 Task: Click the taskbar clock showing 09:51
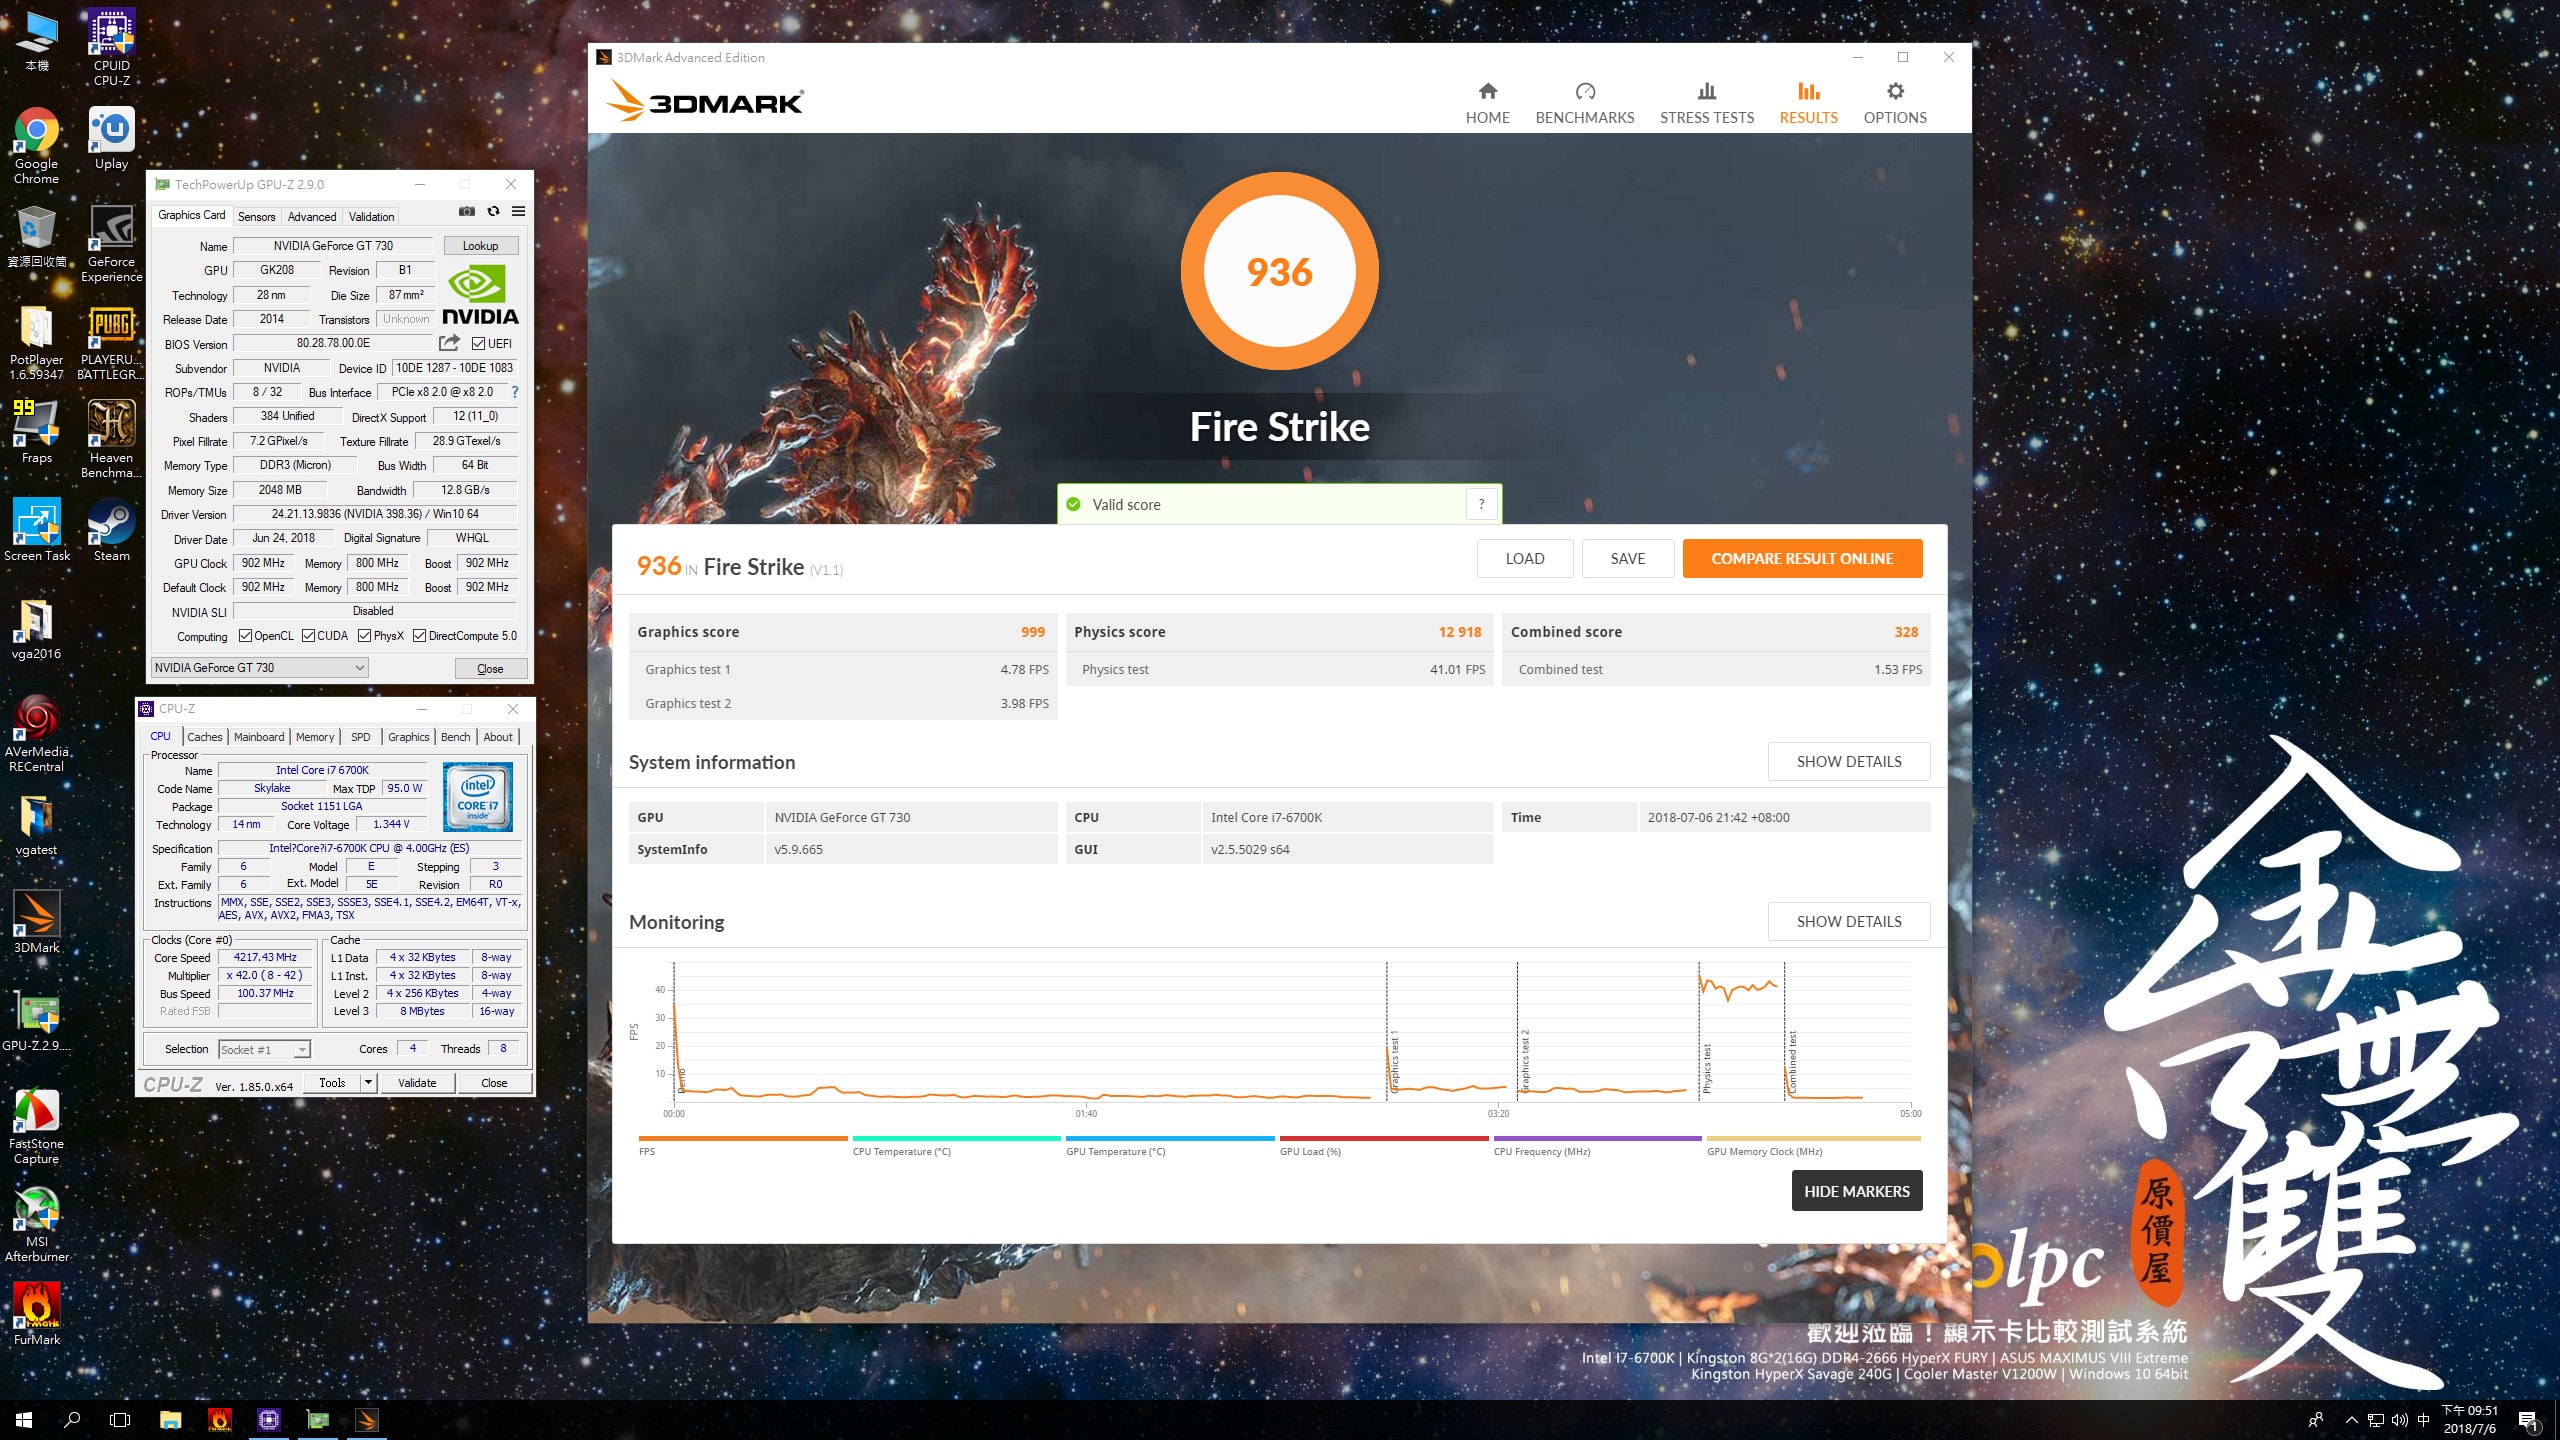click(x=2470, y=1419)
